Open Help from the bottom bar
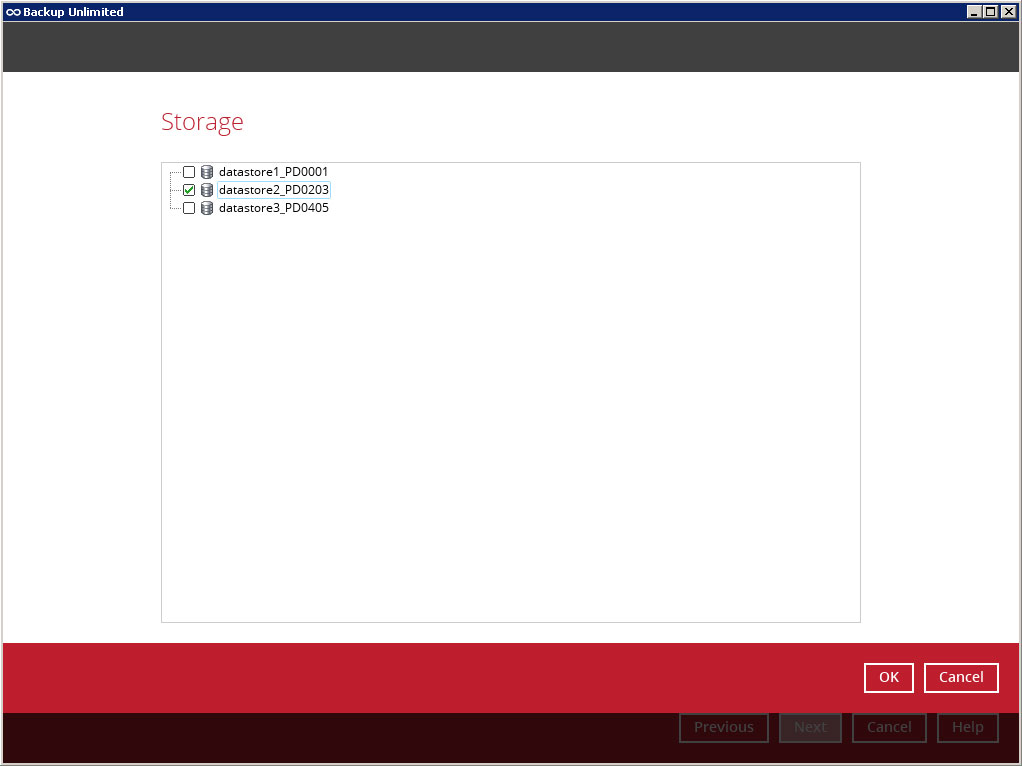 coord(967,727)
